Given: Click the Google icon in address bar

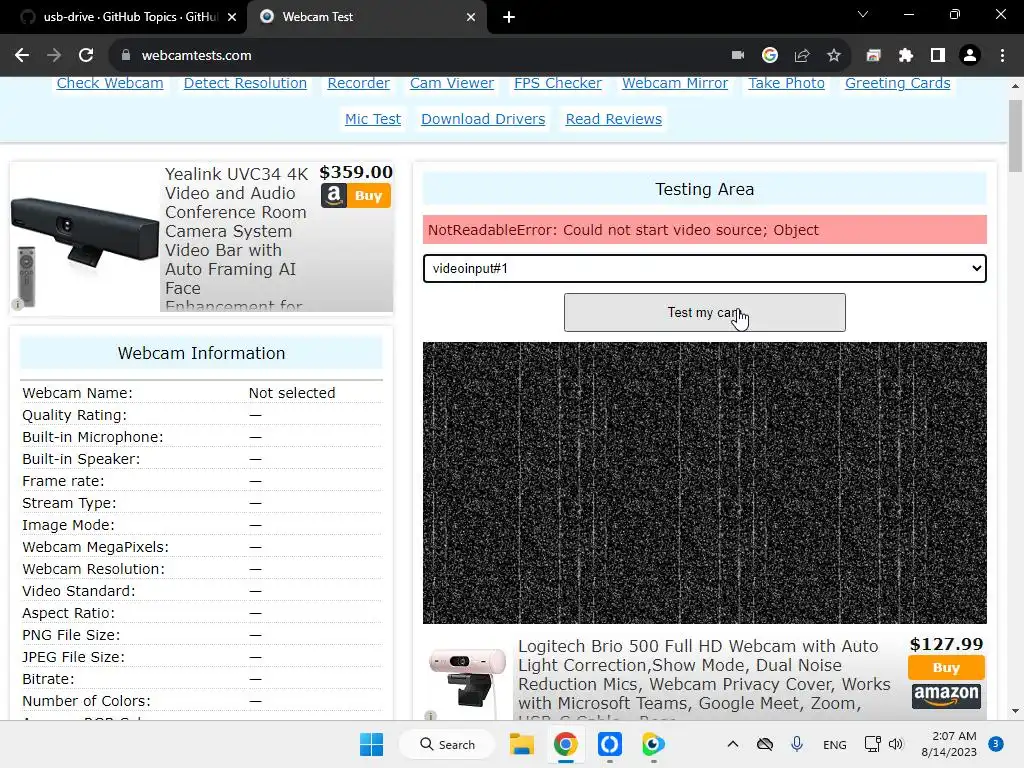Looking at the screenshot, I should 770,56.
